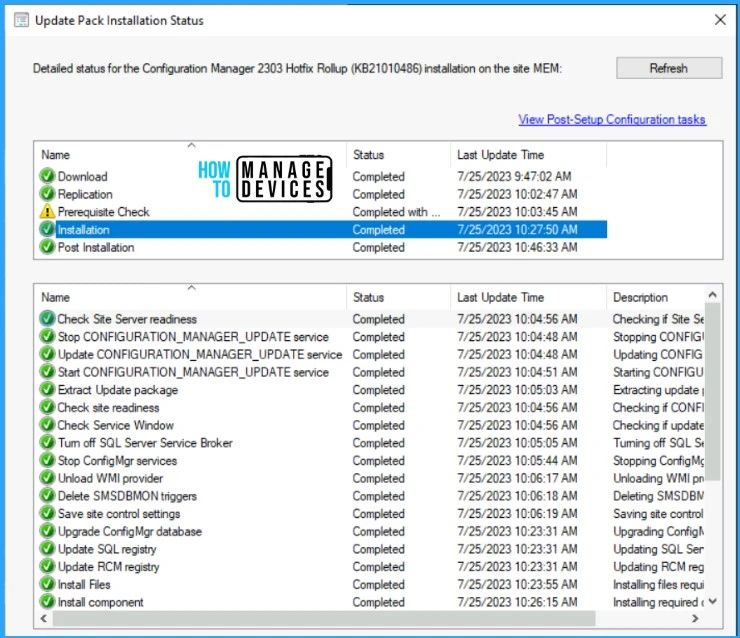Click the horizontal scrollbar left arrow
This screenshot has width=740, height=638.
44,618
